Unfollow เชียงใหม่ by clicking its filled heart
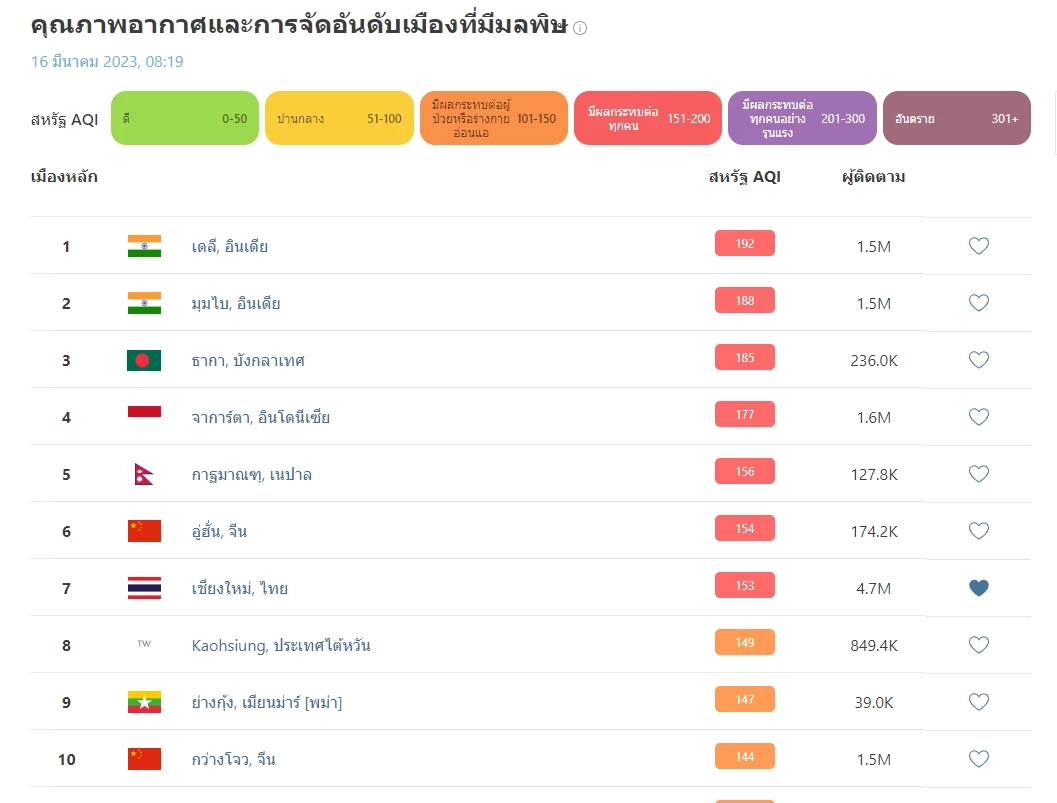Screen dimensions: 1057x803 click(x=978, y=587)
